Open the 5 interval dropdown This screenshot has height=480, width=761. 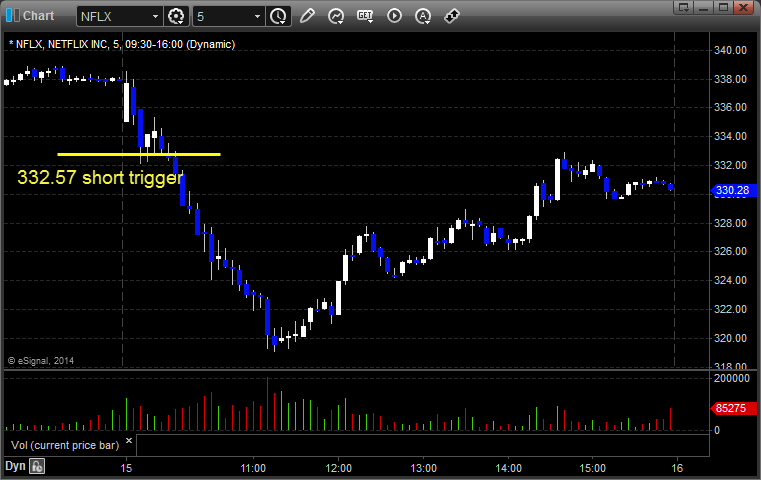point(257,17)
